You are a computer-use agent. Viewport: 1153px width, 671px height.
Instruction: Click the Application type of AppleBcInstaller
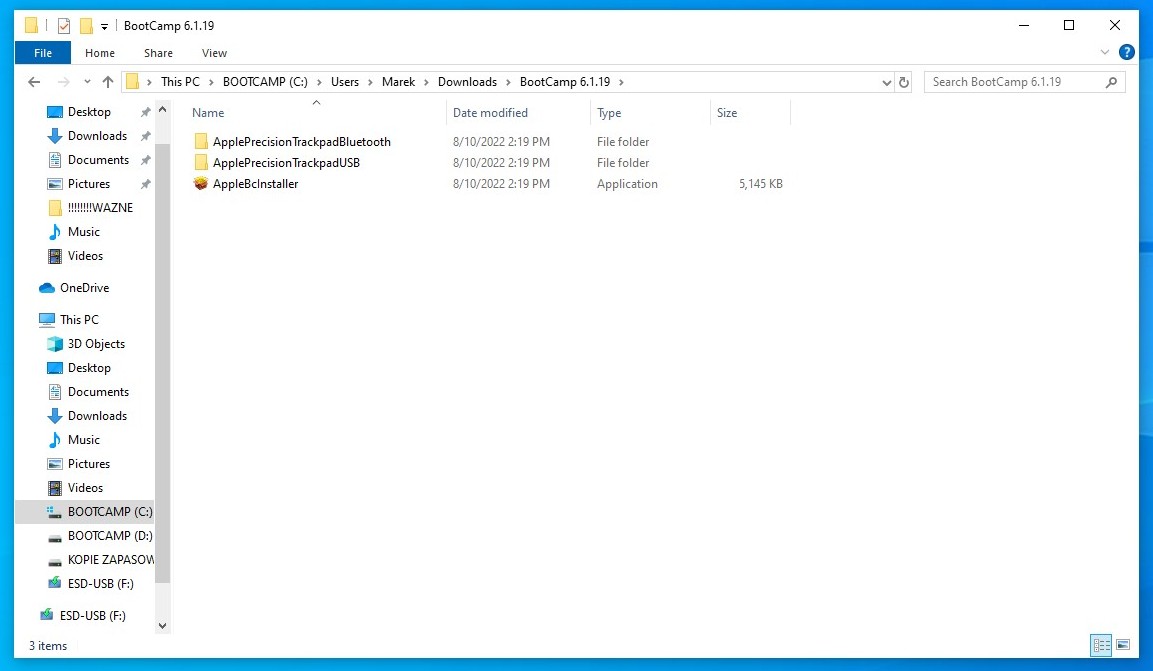click(627, 184)
